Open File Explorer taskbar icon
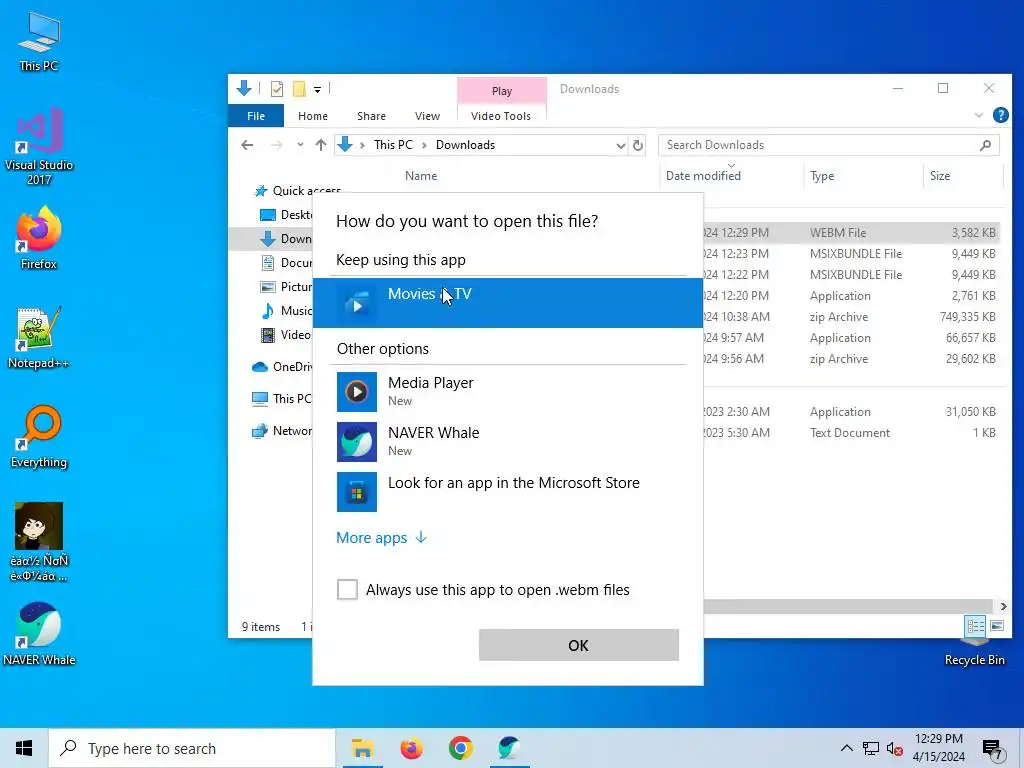The height and width of the screenshot is (768, 1024). click(362, 748)
